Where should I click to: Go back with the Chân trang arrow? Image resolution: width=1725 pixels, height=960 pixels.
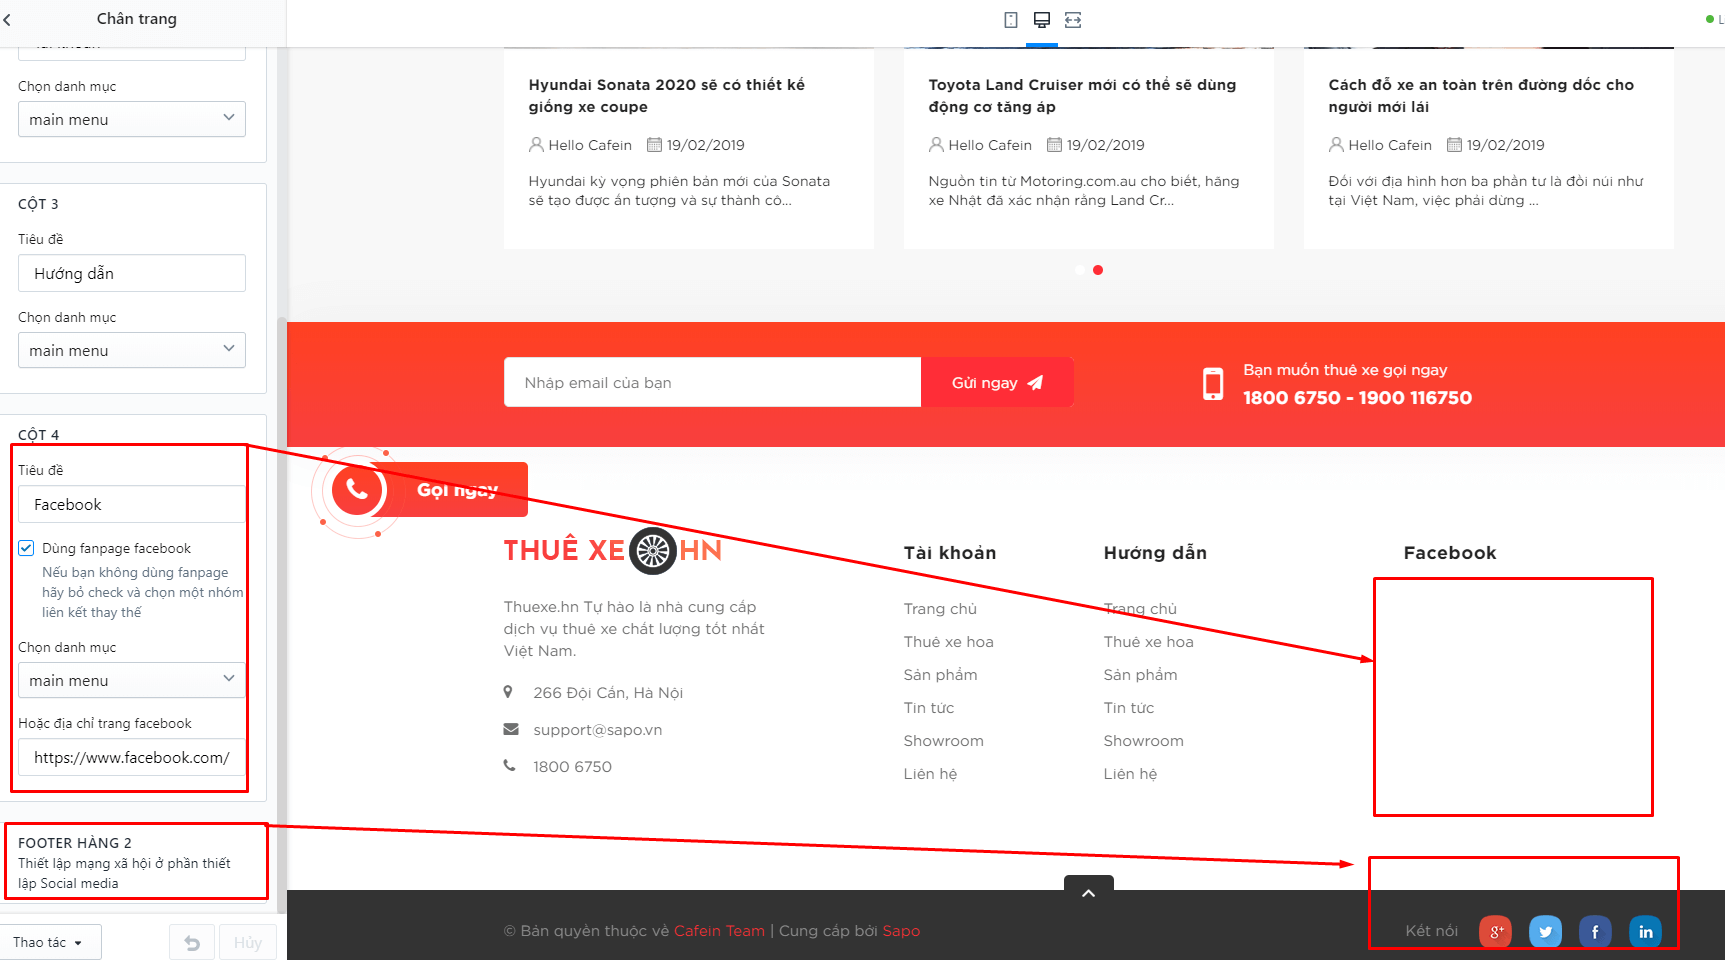point(8,19)
